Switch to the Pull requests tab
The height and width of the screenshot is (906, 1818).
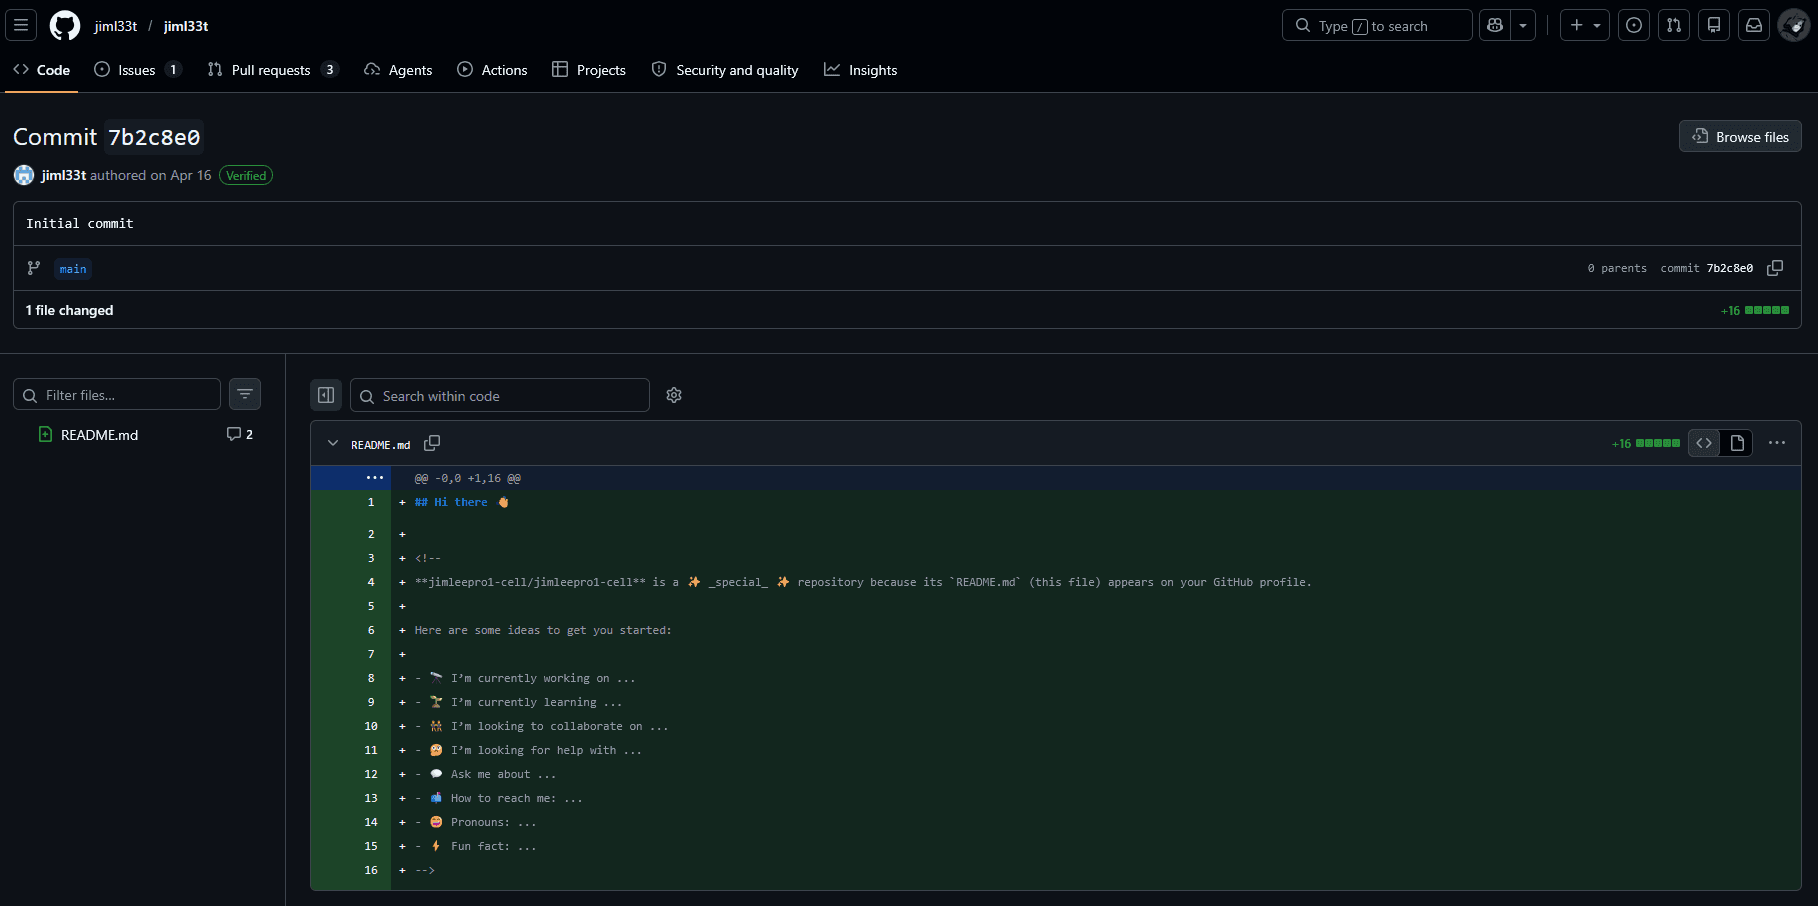pos(273,70)
